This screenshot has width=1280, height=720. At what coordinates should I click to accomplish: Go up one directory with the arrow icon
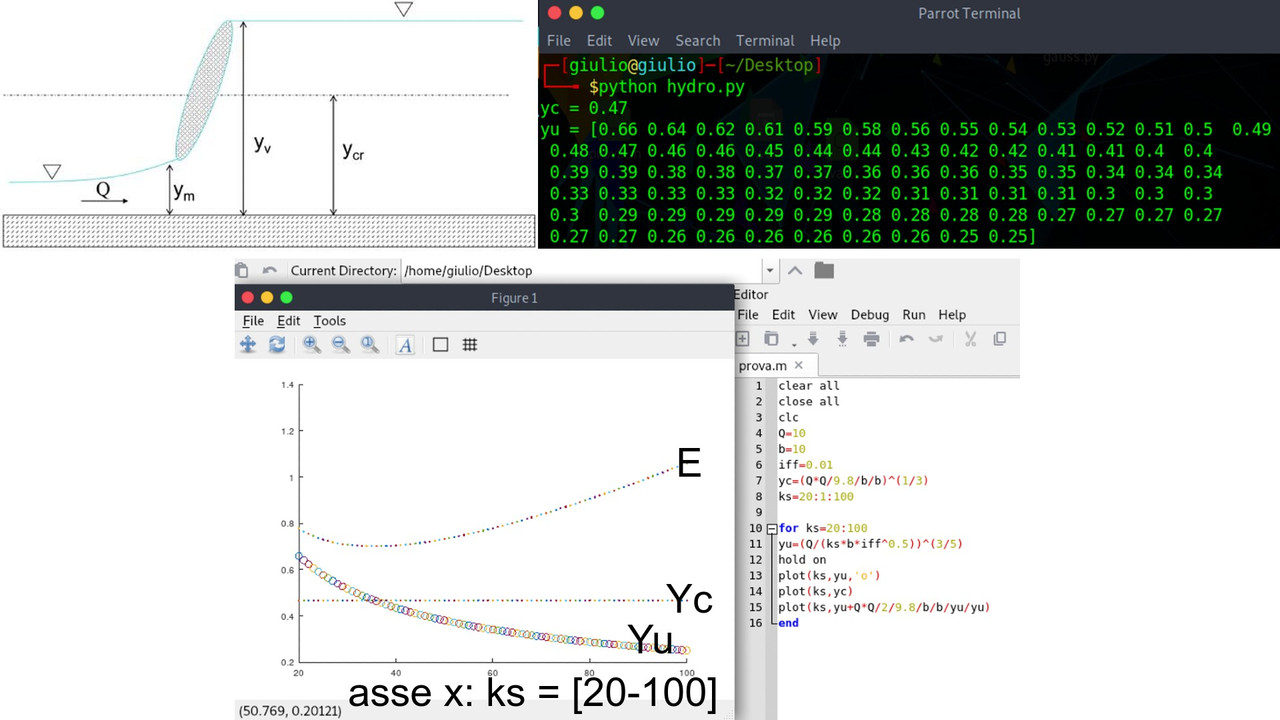795,270
